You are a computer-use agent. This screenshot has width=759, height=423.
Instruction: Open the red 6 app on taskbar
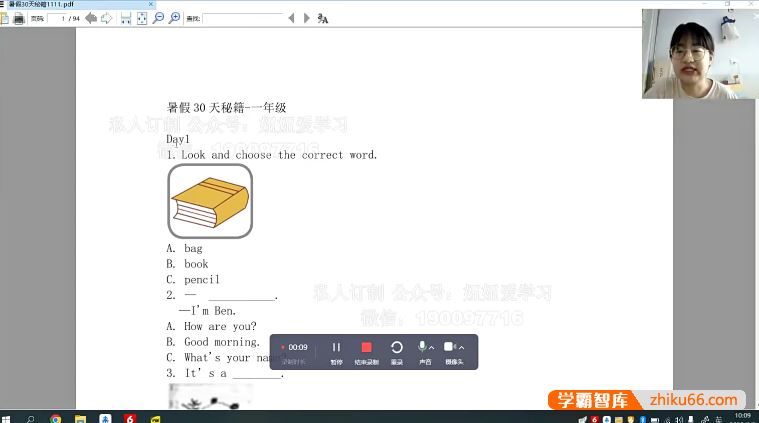coord(130,419)
